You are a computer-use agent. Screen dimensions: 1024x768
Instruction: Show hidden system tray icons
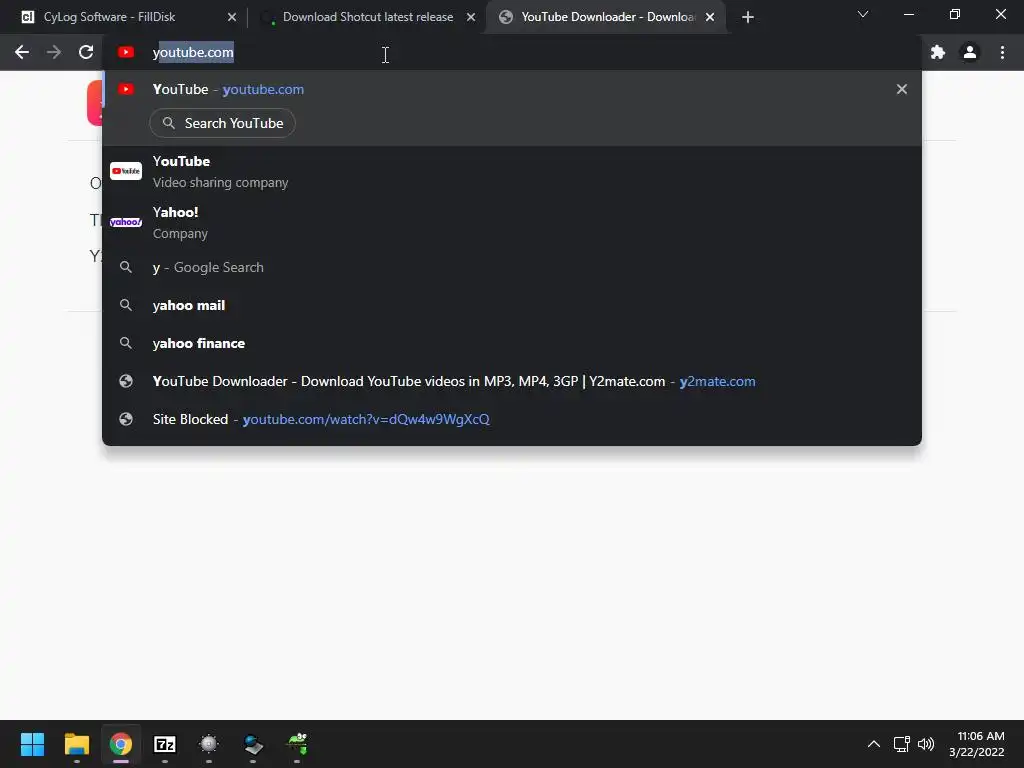pyautogui.click(x=874, y=744)
